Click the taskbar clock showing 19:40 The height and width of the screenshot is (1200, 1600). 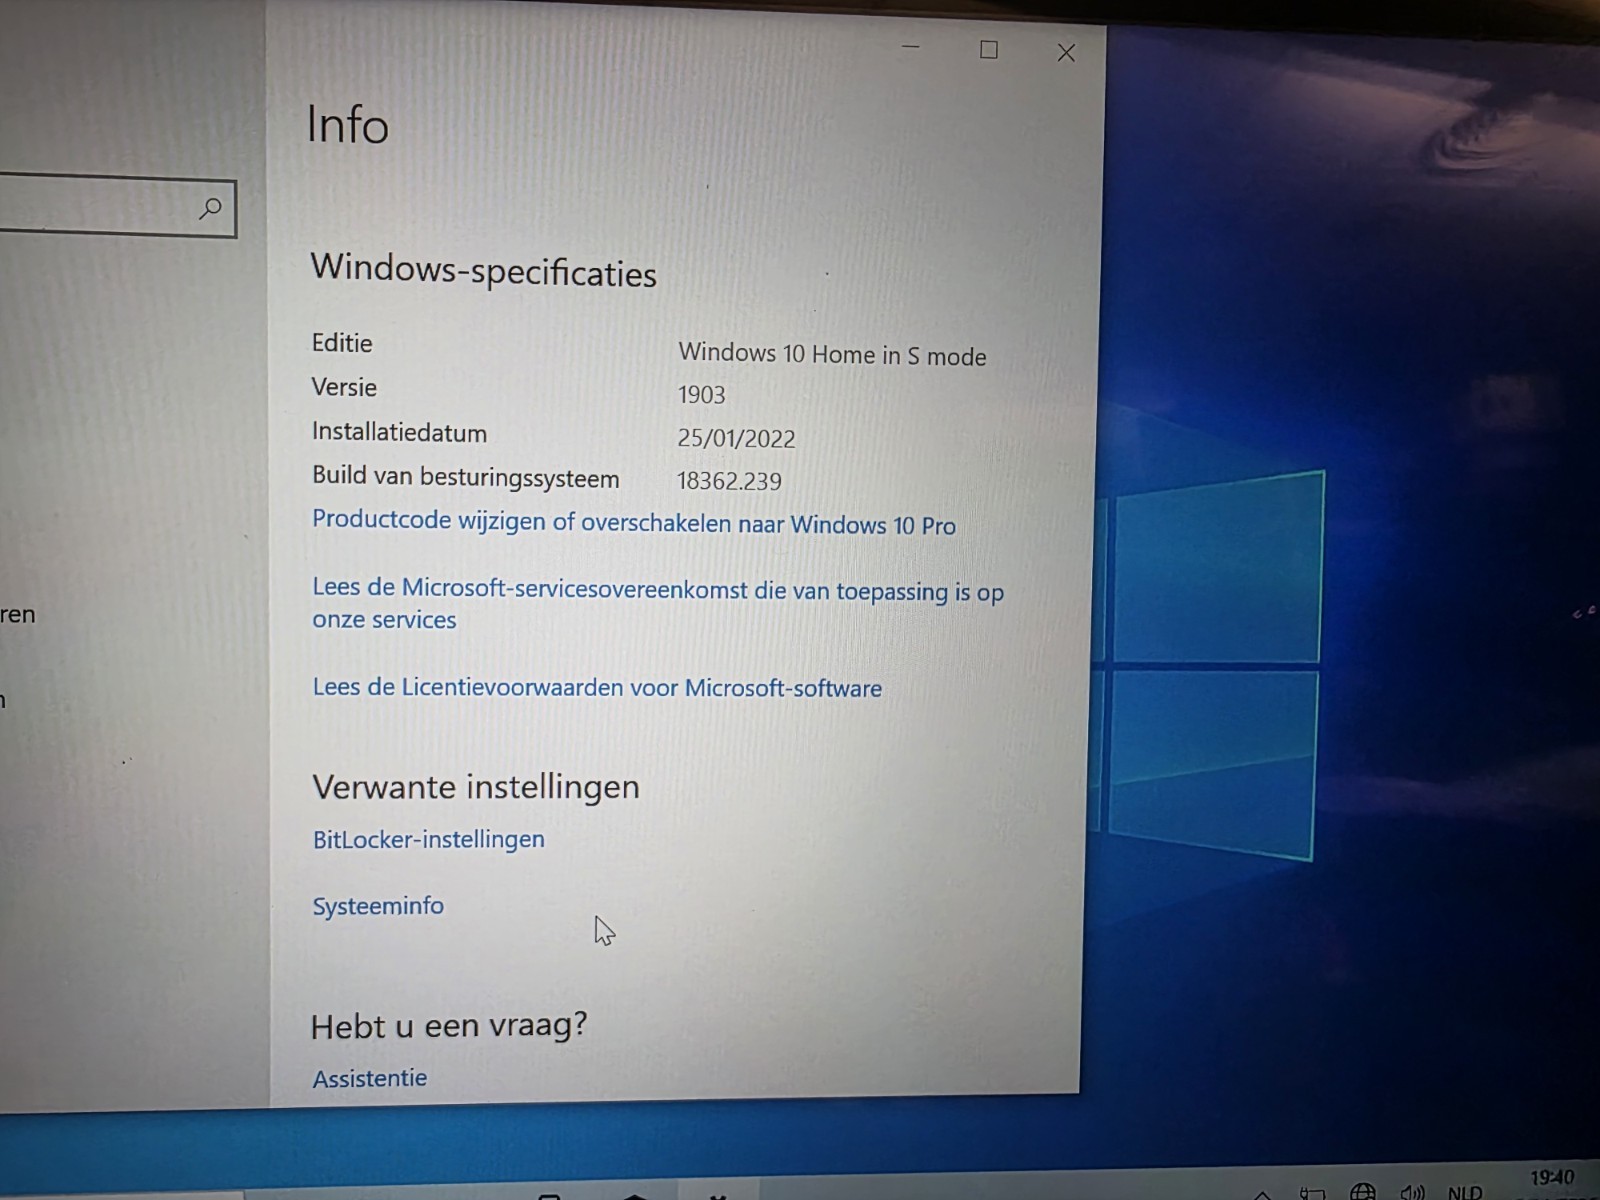[x=1552, y=1178]
